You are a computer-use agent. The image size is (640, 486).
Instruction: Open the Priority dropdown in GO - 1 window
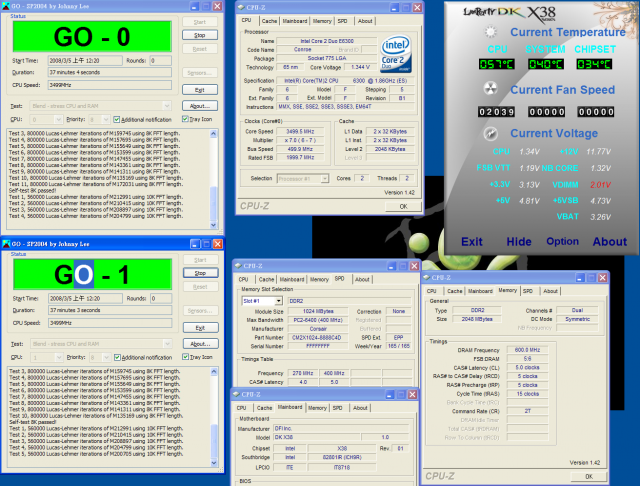pyautogui.click(x=106, y=357)
